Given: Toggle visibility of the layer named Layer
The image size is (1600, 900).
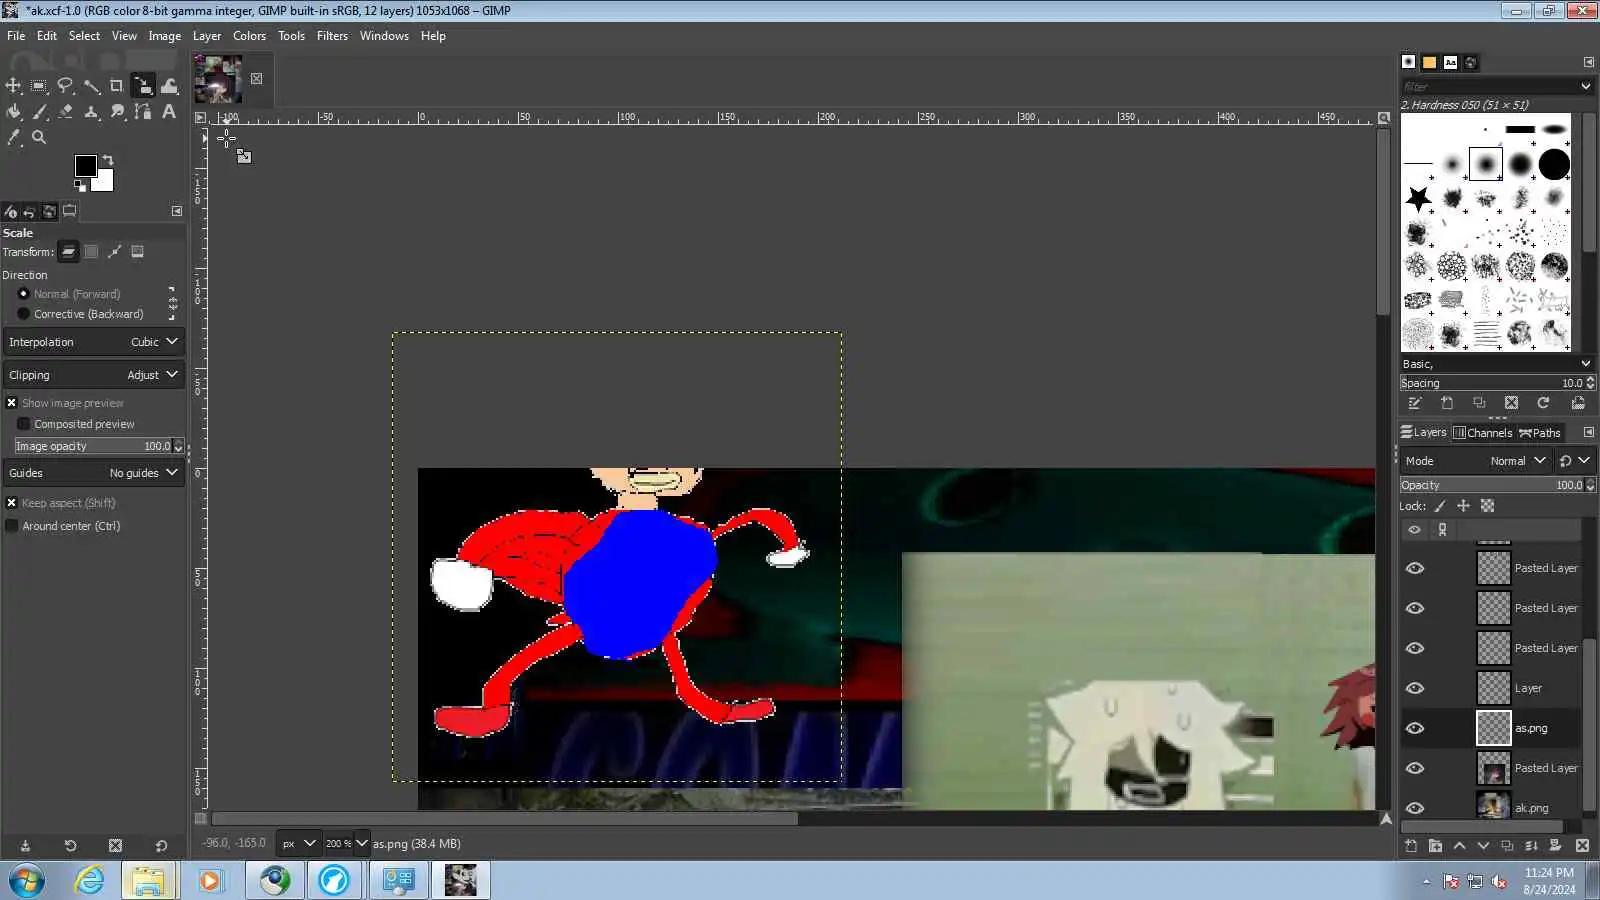Looking at the screenshot, I should (x=1415, y=688).
